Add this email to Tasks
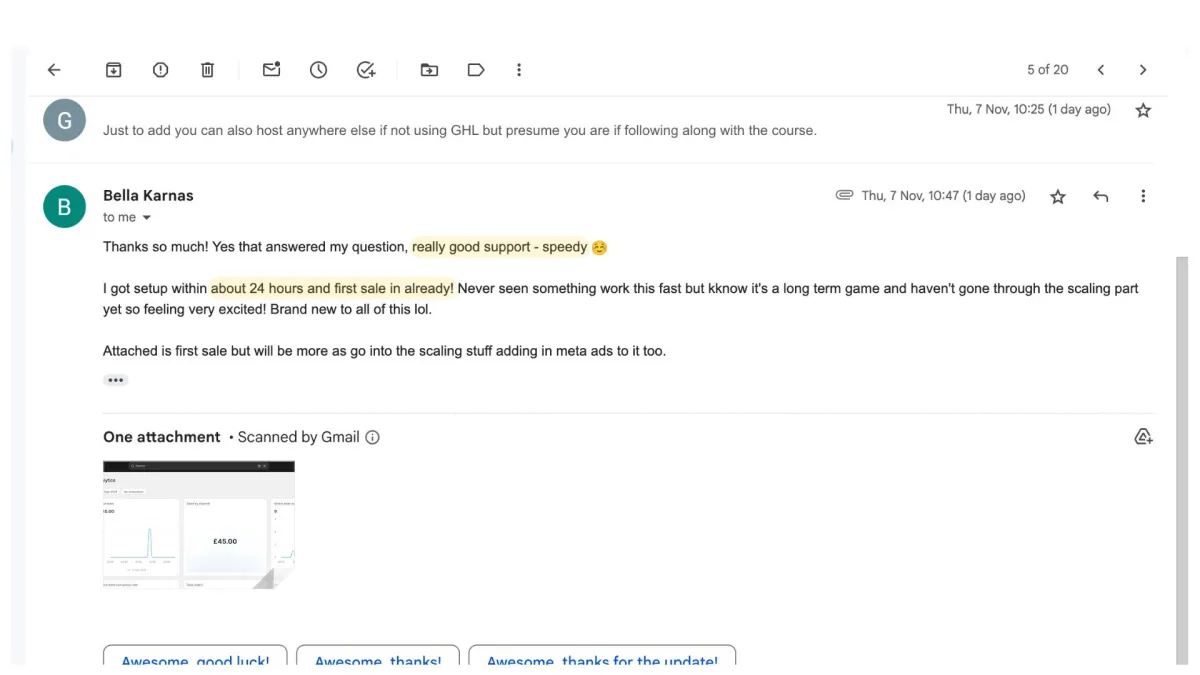Viewport: 1200px width, 675px height. tap(366, 70)
